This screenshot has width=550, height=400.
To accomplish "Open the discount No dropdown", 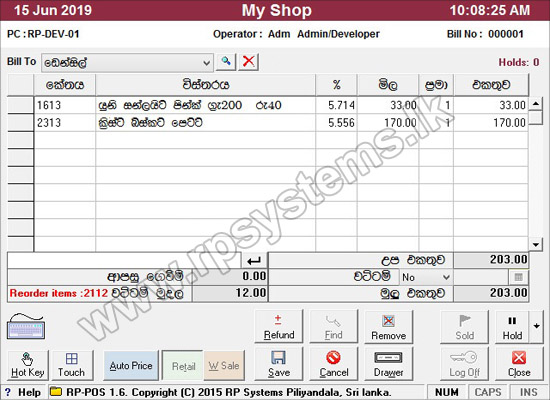I will pos(426,277).
